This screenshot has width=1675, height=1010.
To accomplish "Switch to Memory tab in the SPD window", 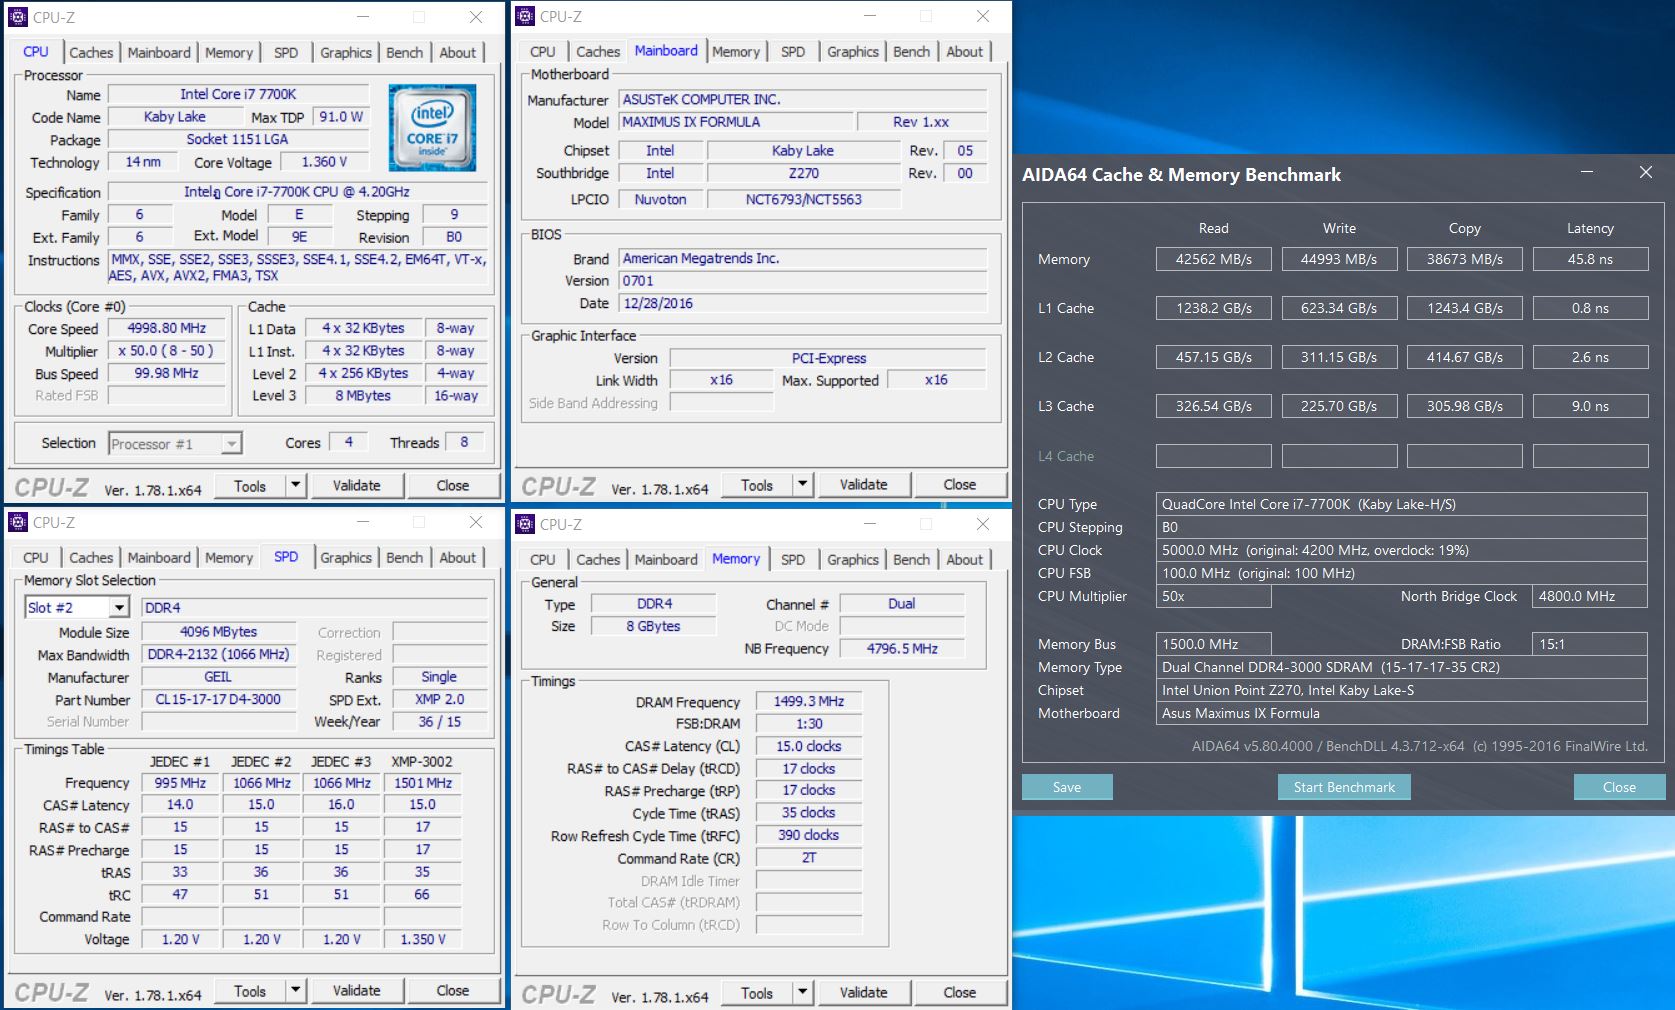I will (229, 558).
